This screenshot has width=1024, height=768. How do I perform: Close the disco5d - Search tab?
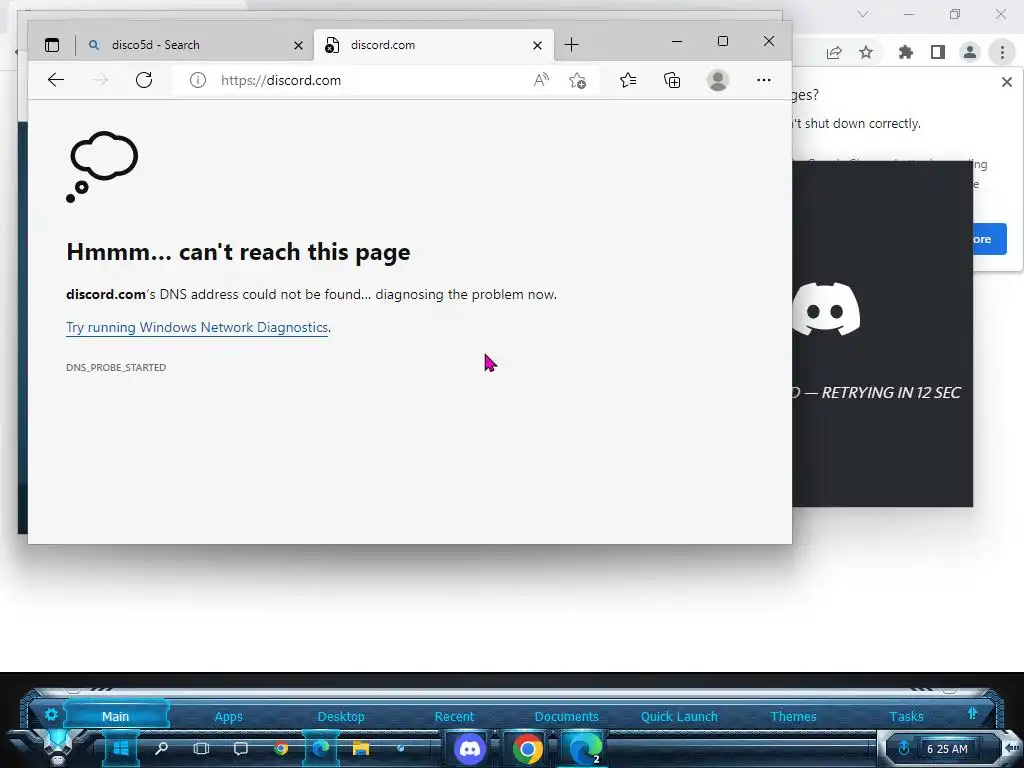pyautogui.click(x=298, y=45)
